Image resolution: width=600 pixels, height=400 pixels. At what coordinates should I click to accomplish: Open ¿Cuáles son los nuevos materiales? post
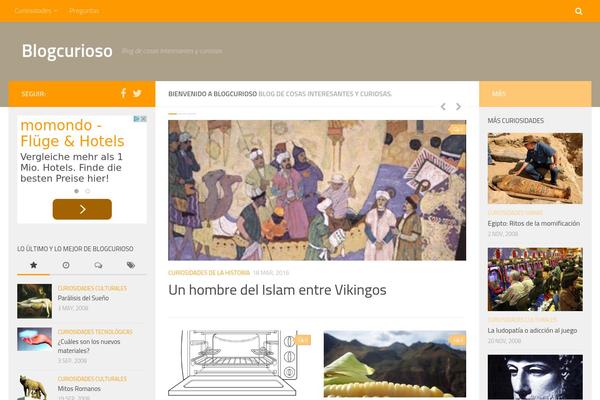89,346
